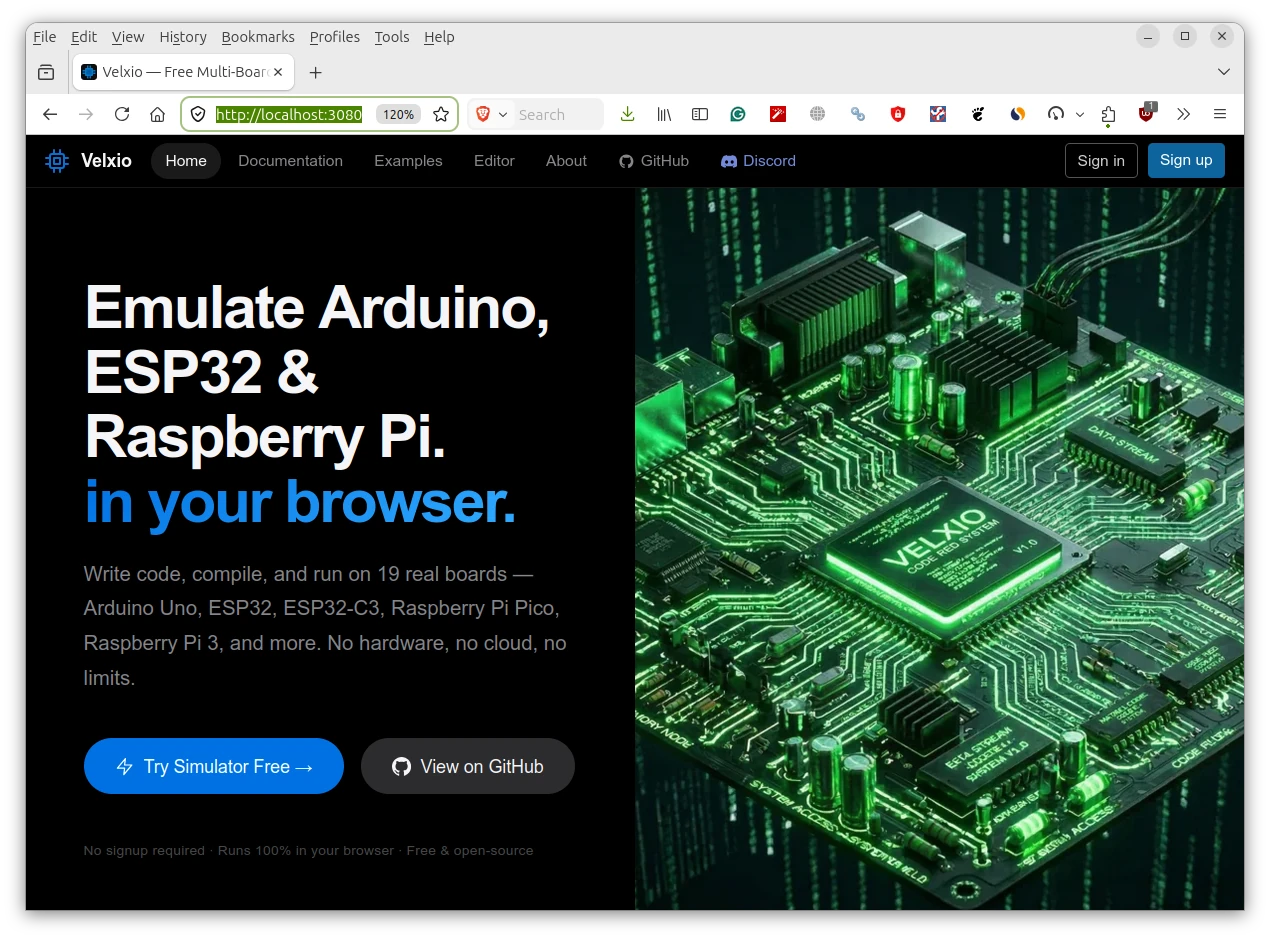Open the Extensions puzzle icon
The height and width of the screenshot is (939, 1270).
(x=1108, y=115)
